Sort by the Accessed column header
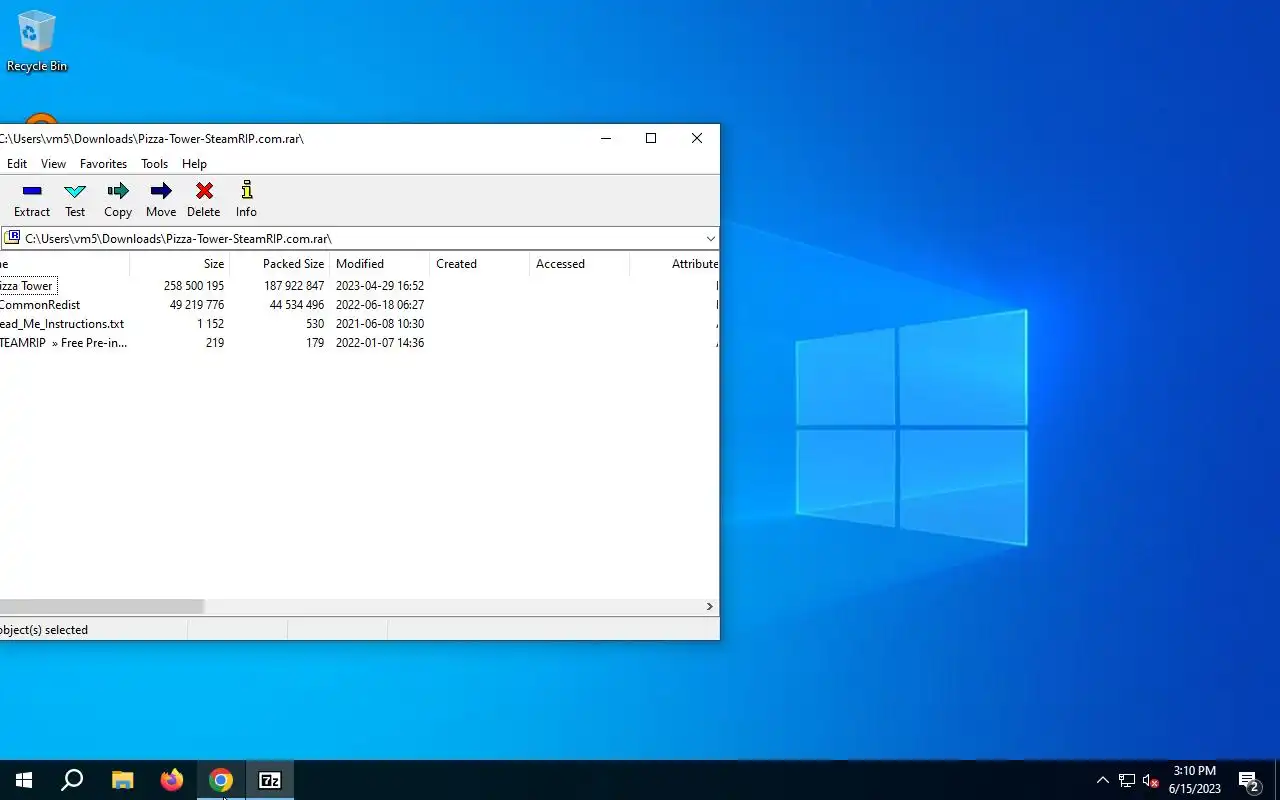The width and height of the screenshot is (1280, 800). tap(580, 264)
